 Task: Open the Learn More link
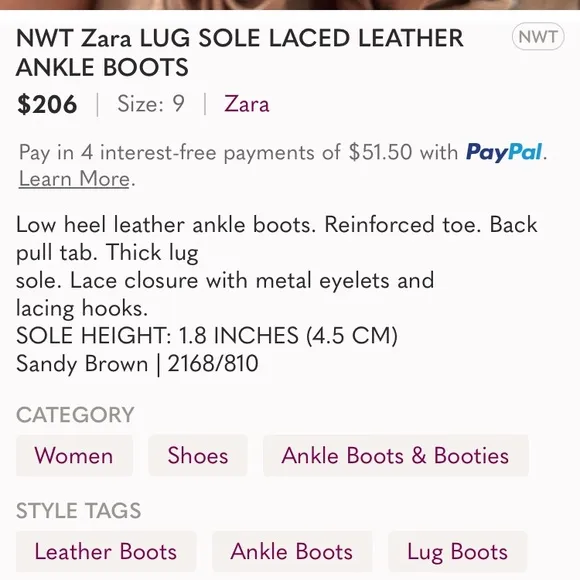pos(74,179)
